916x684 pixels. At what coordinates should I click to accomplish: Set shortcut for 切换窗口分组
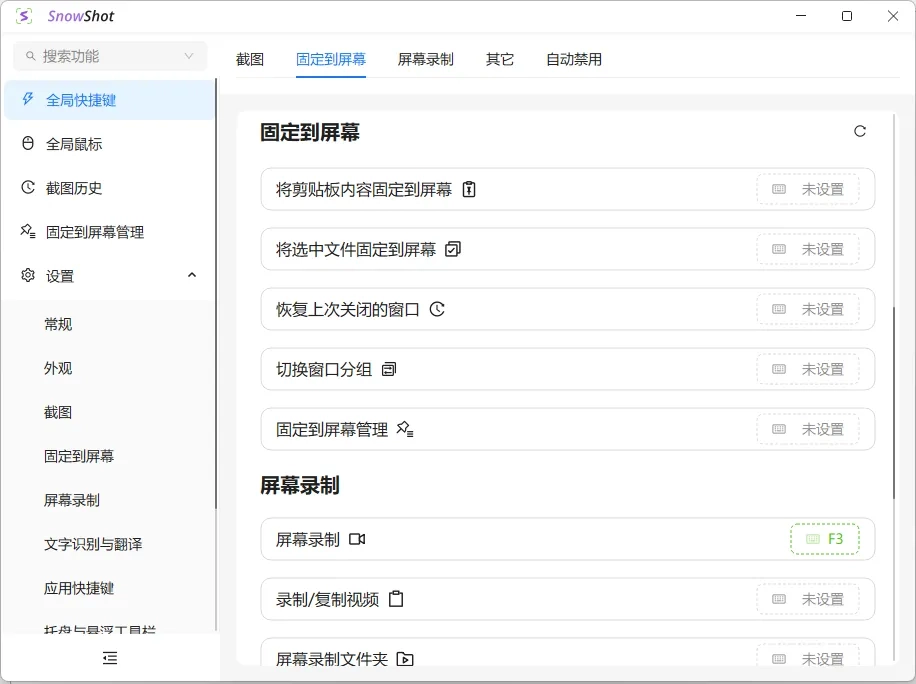coord(808,369)
